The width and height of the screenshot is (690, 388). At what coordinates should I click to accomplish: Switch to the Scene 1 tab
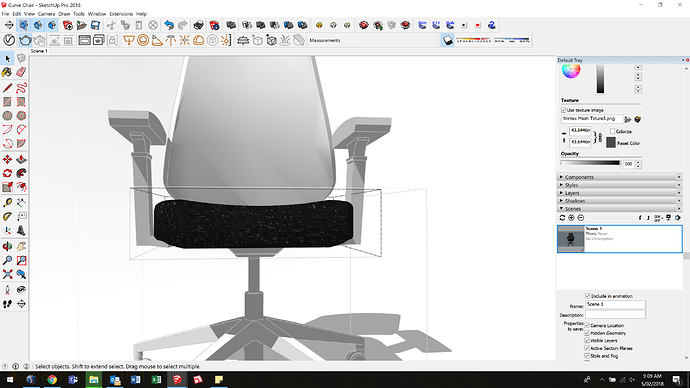pyautogui.click(x=39, y=51)
